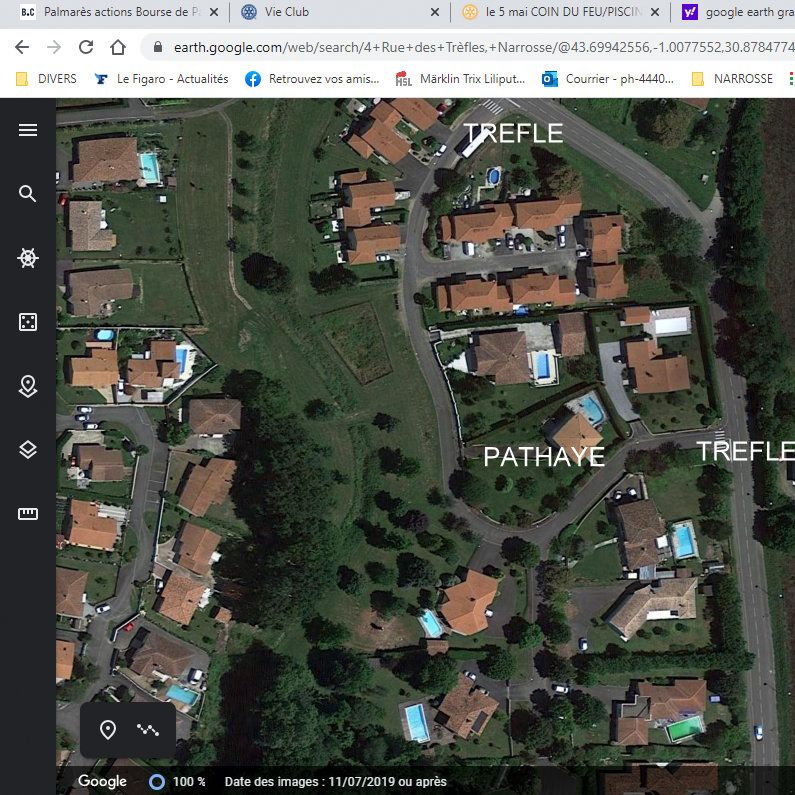Select the measure distance ruler tool

click(28, 514)
